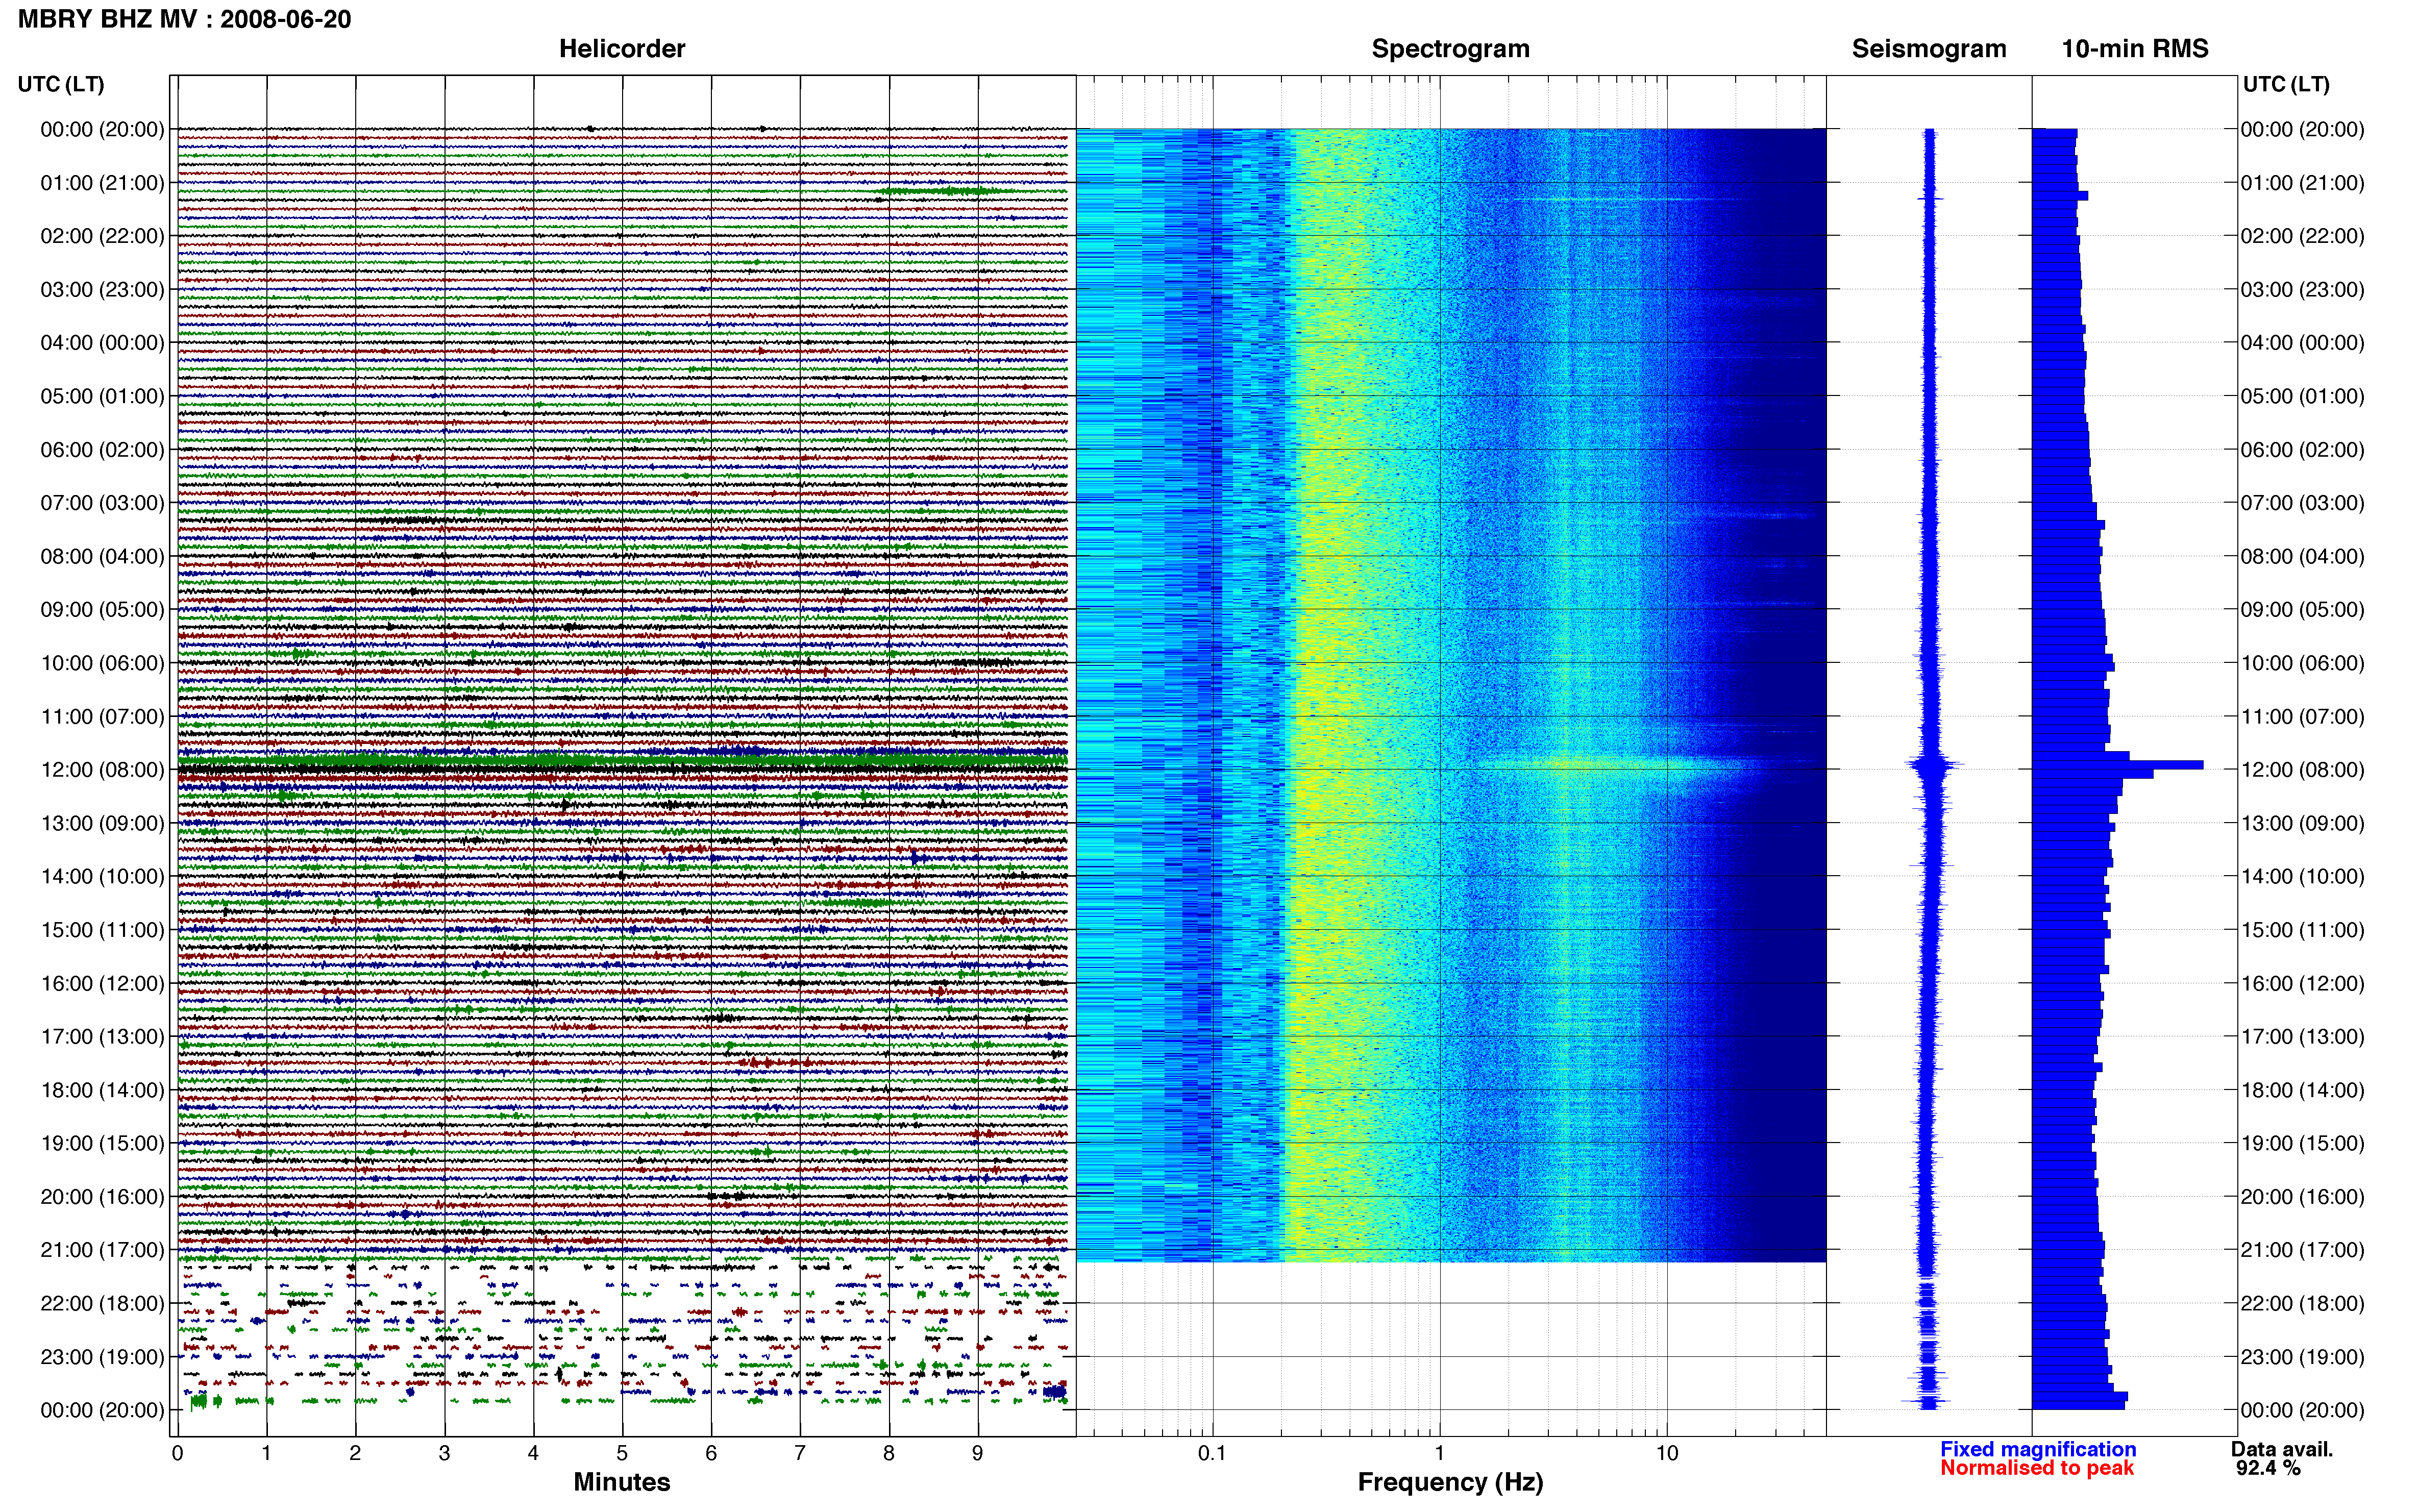
Task: Click the Data avail. label
Action: tap(2282, 1449)
